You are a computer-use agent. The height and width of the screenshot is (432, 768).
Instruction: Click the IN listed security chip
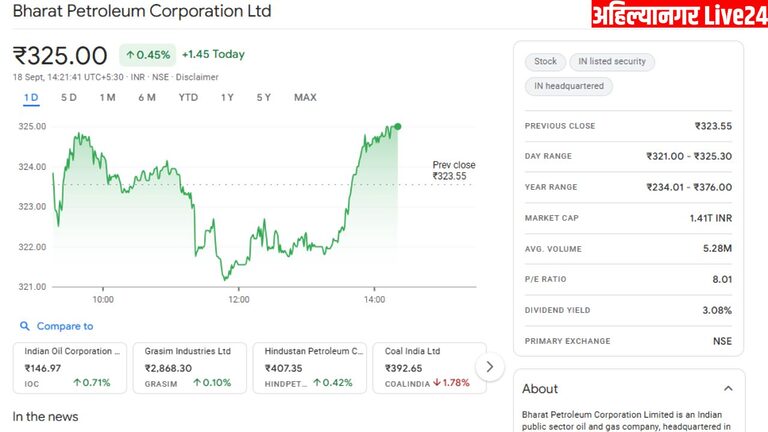pos(611,62)
